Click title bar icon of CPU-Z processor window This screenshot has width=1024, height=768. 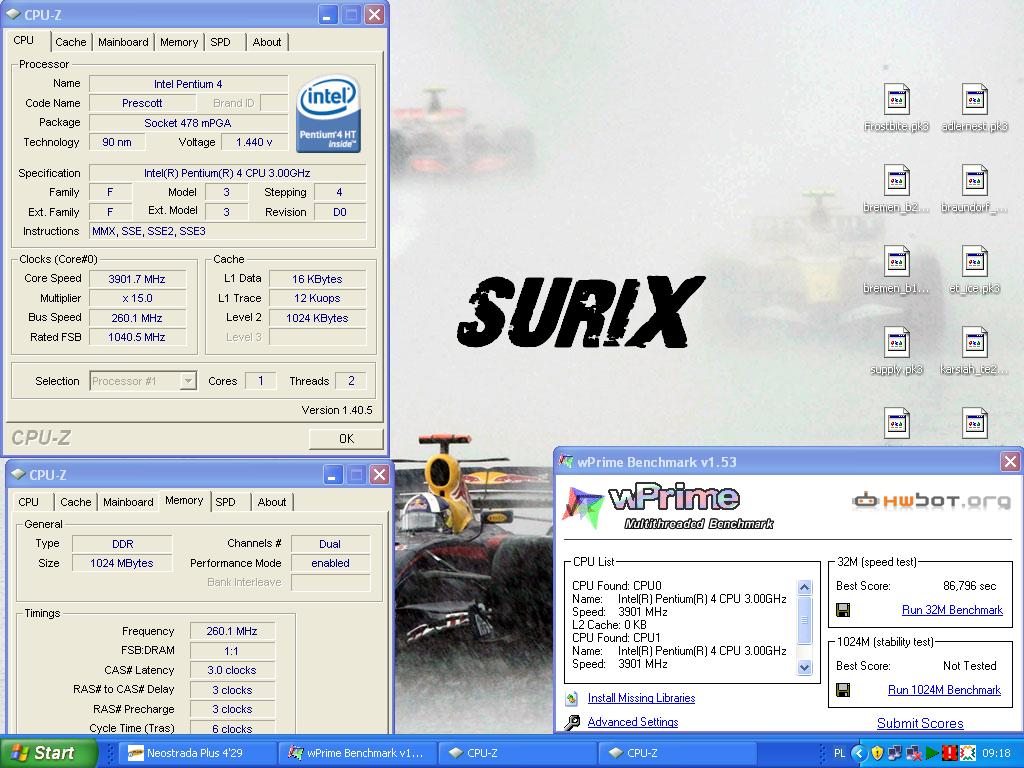13,14
